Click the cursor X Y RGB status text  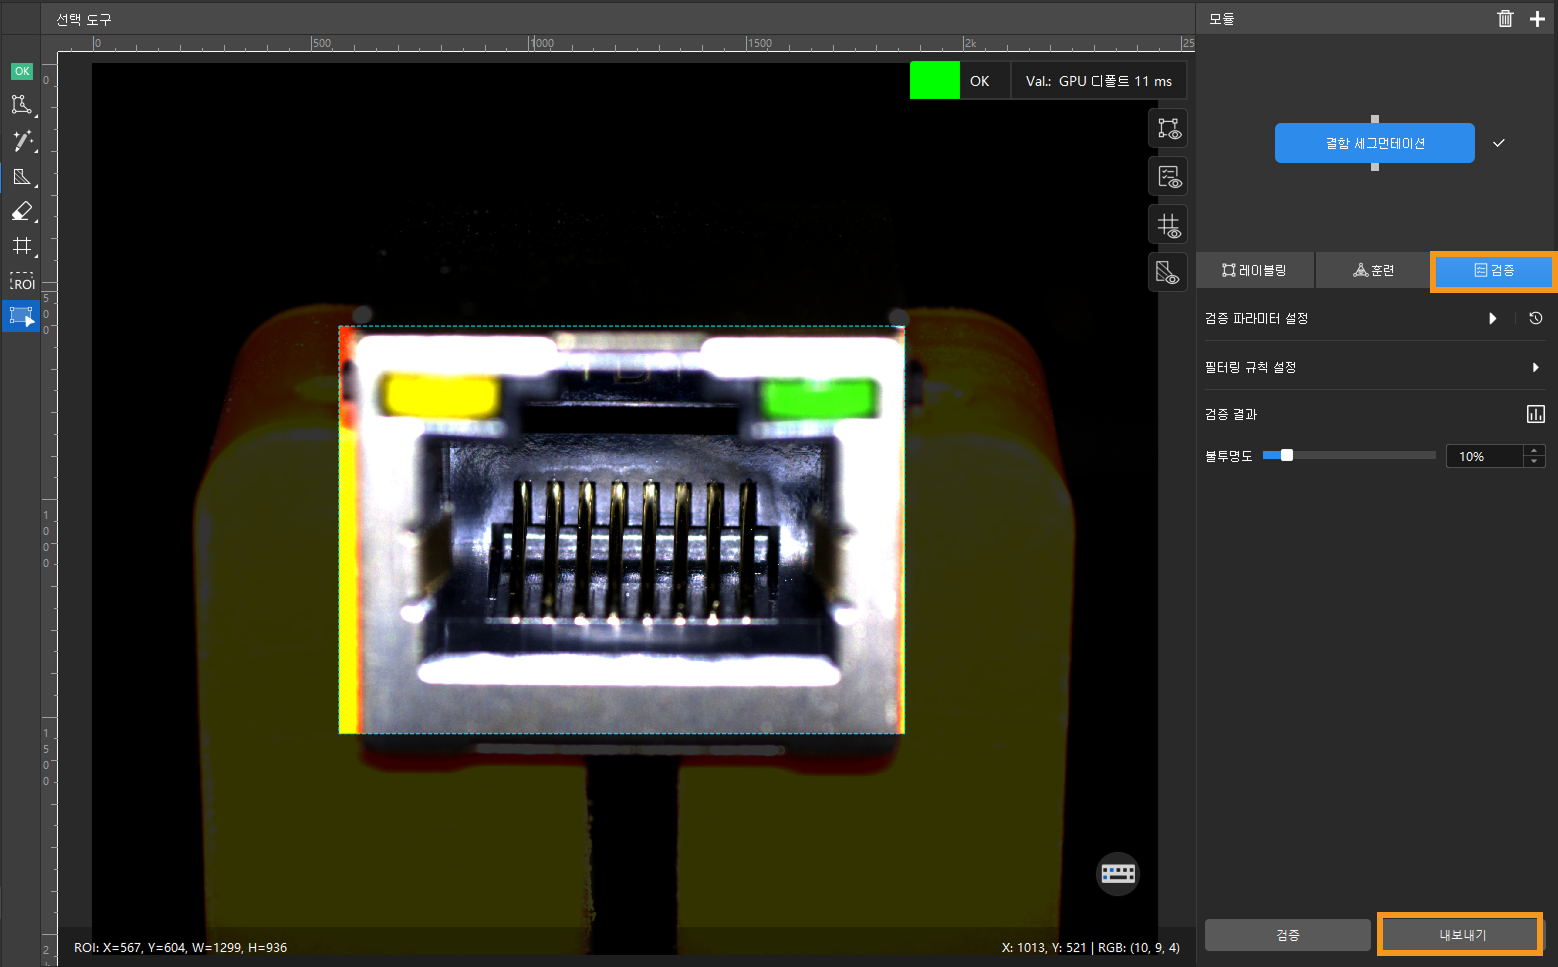[1090, 947]
